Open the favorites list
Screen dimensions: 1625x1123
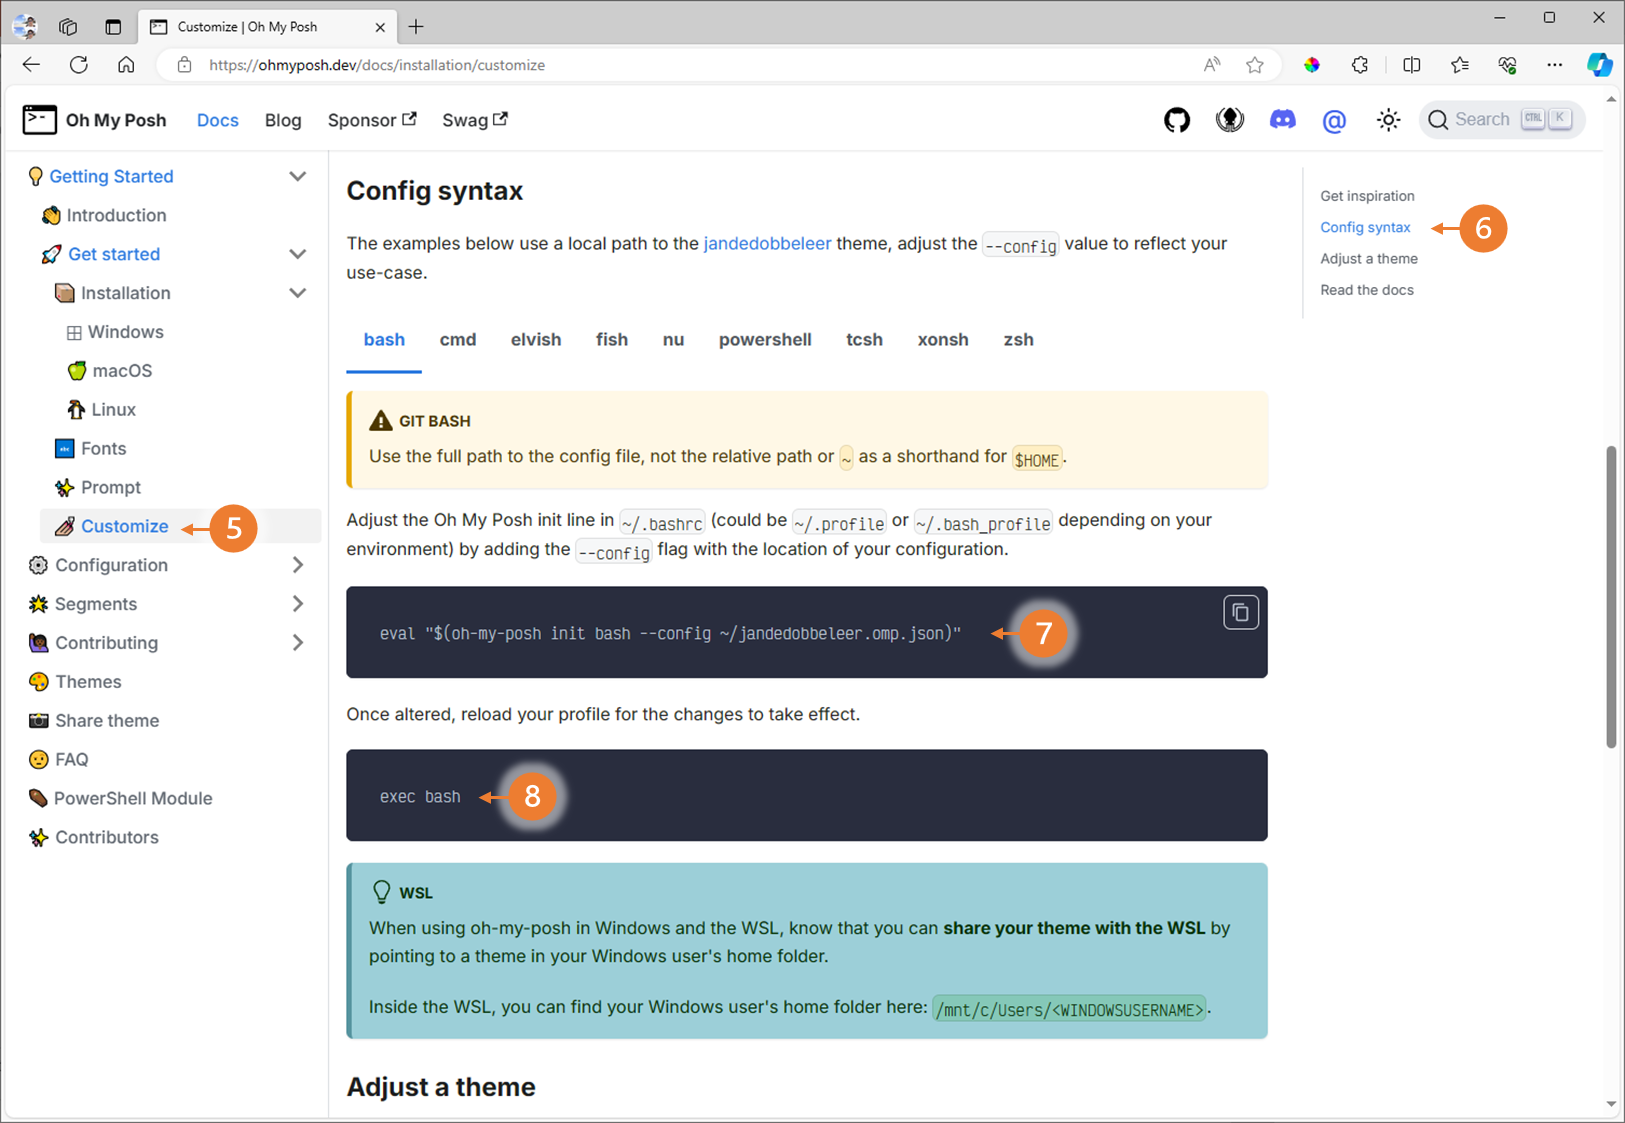[1460, 65]
